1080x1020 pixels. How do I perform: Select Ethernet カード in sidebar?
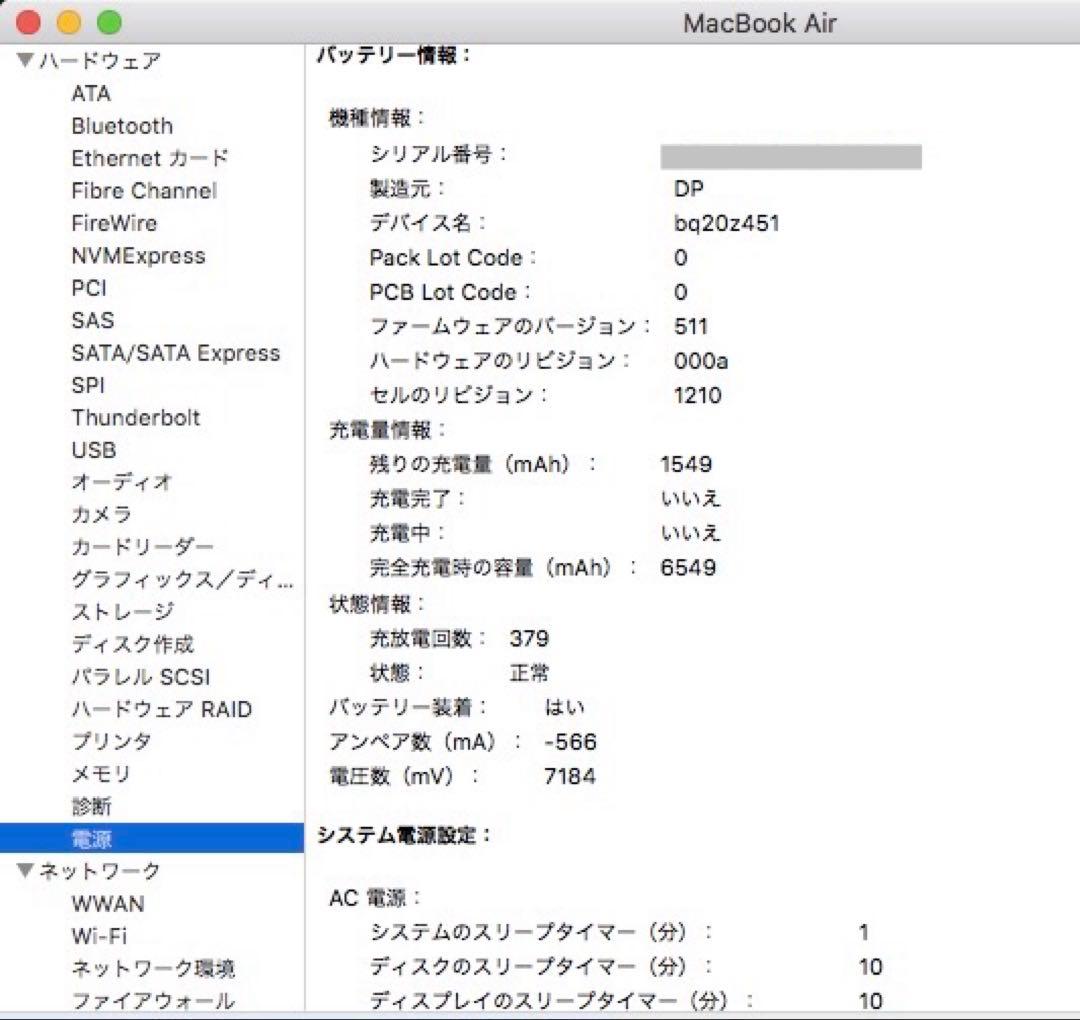click(x=149, y=158)
